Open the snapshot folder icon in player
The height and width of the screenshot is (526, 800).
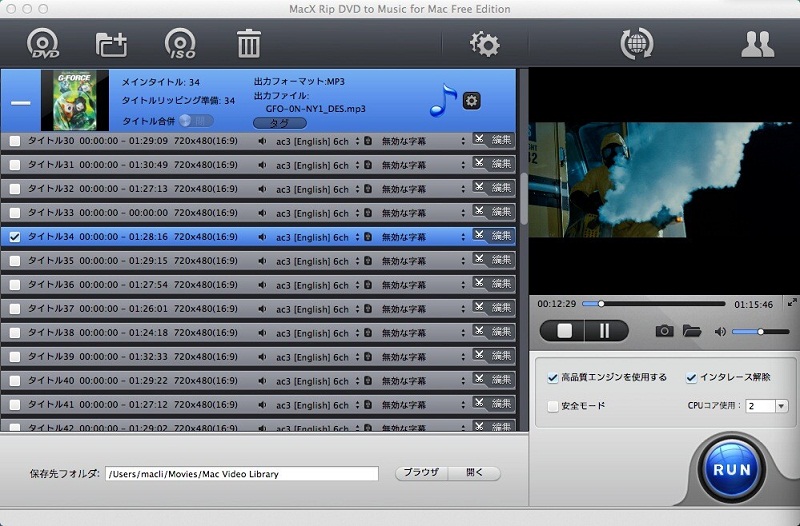[x=692, y=331]
